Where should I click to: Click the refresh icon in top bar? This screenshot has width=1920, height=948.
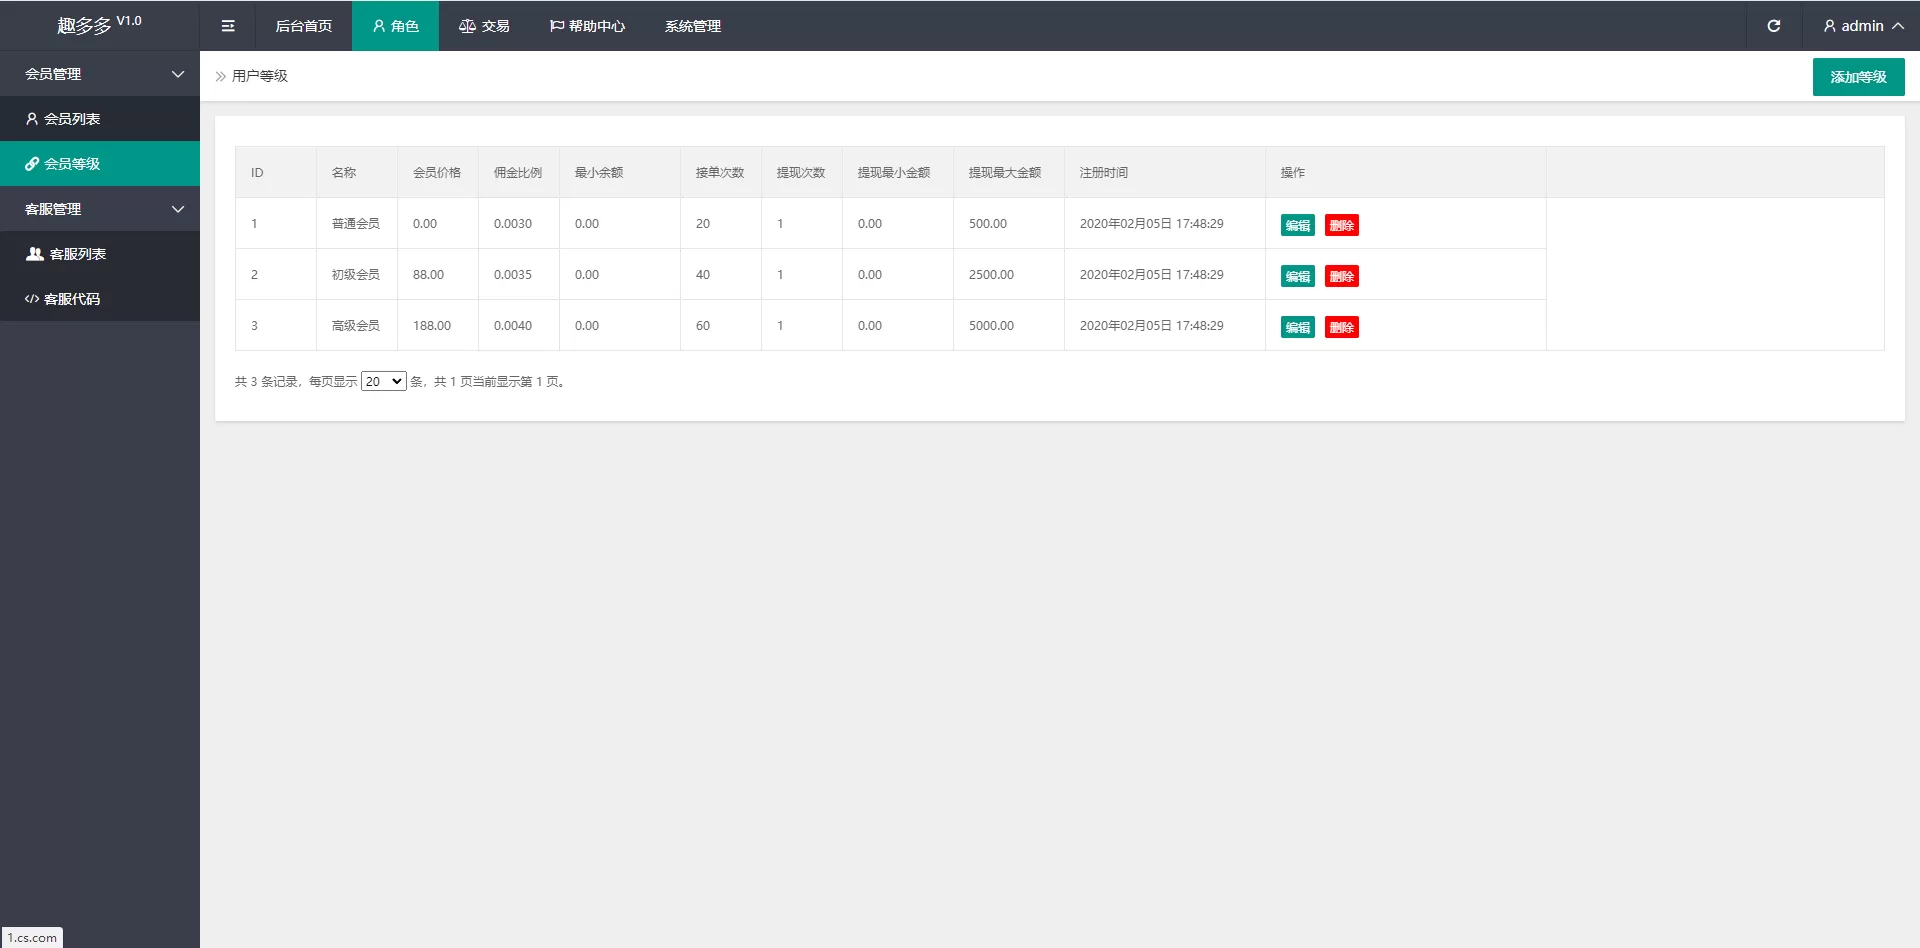[1773, 26]
